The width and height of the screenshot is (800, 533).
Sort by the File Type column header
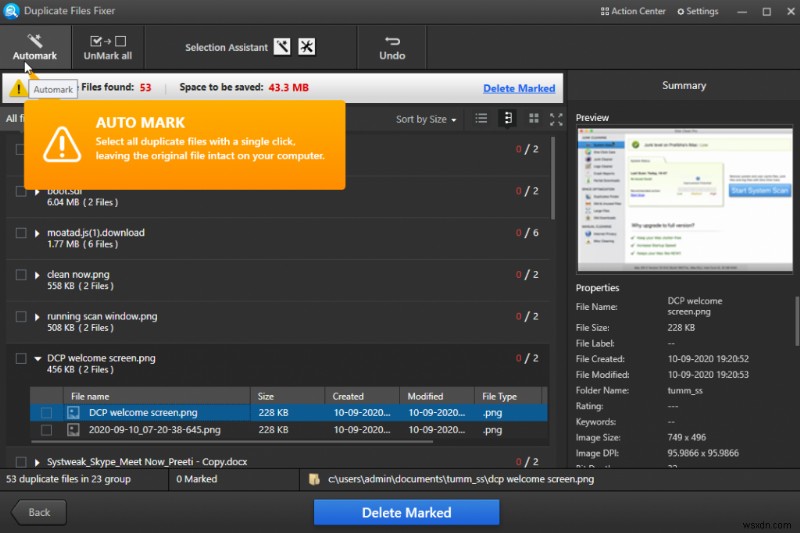tap(508, 396)
